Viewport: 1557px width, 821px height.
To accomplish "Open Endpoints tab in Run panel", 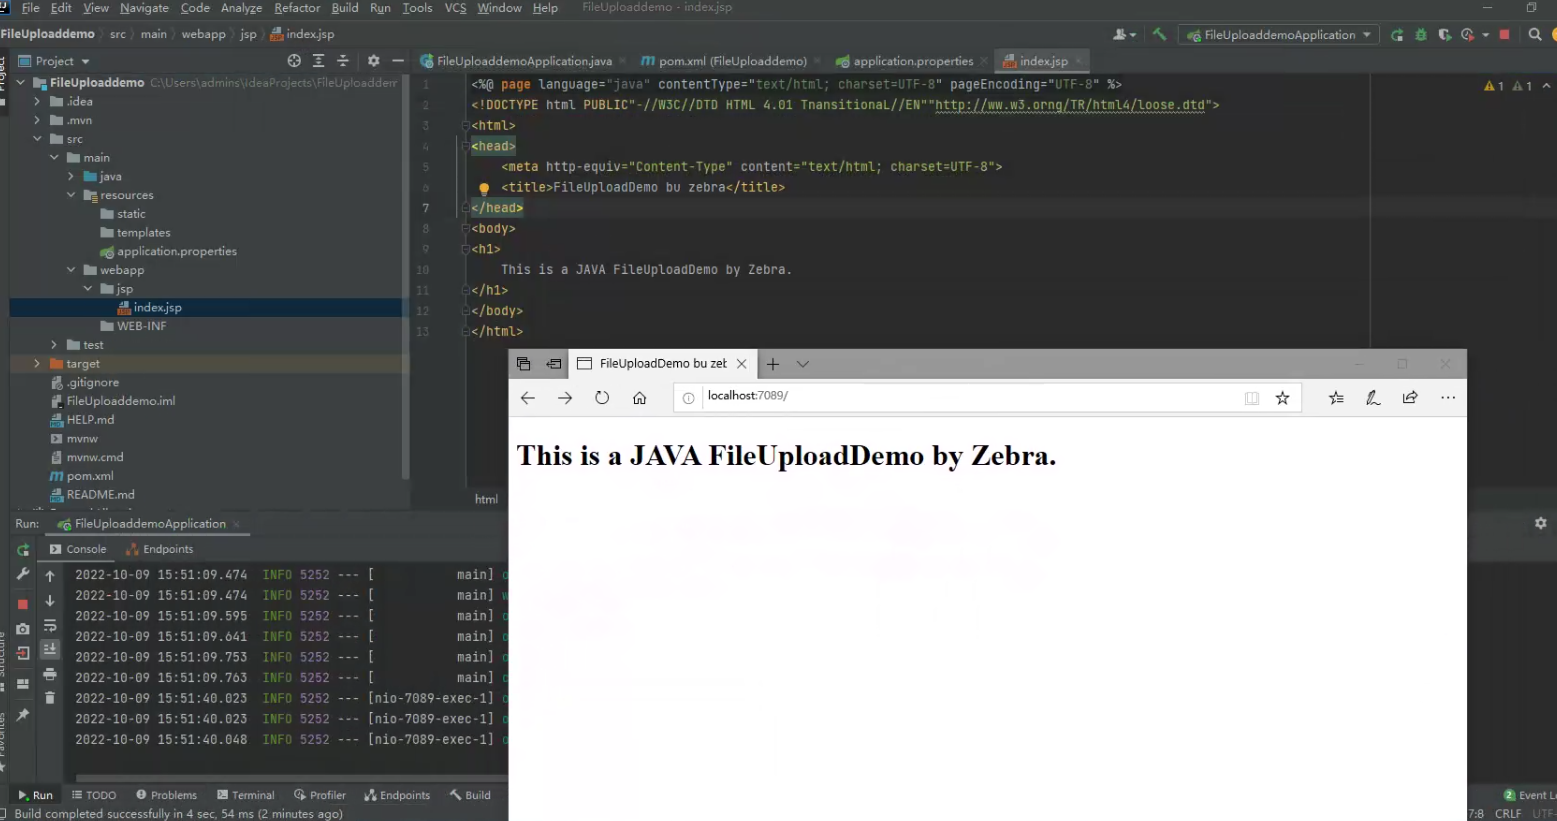I will 160,549.
